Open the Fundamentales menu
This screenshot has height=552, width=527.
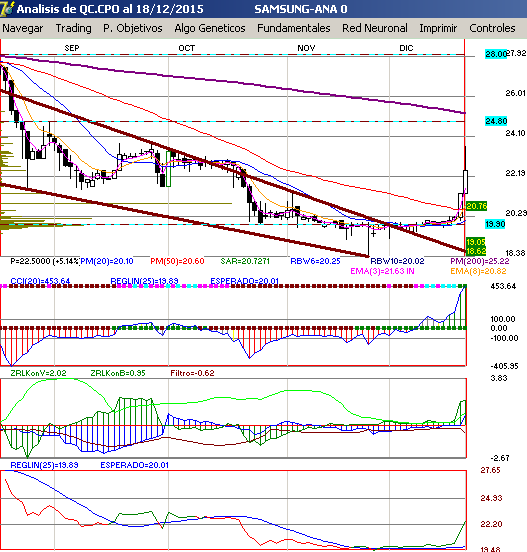tap(294, 28)
